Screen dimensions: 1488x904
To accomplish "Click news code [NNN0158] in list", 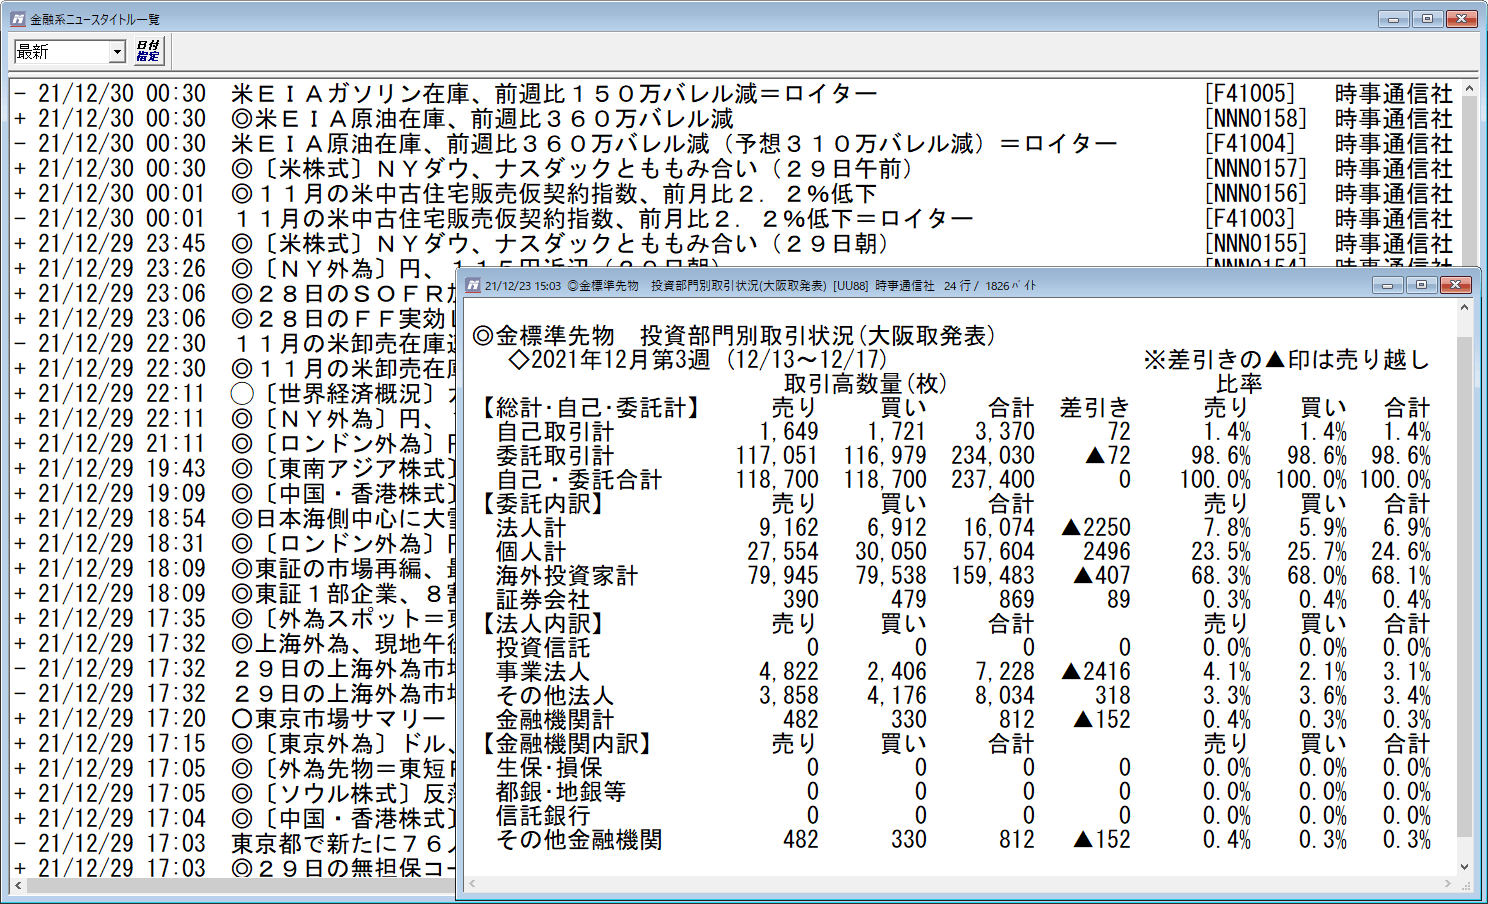I will click(x=1255, y=119).
